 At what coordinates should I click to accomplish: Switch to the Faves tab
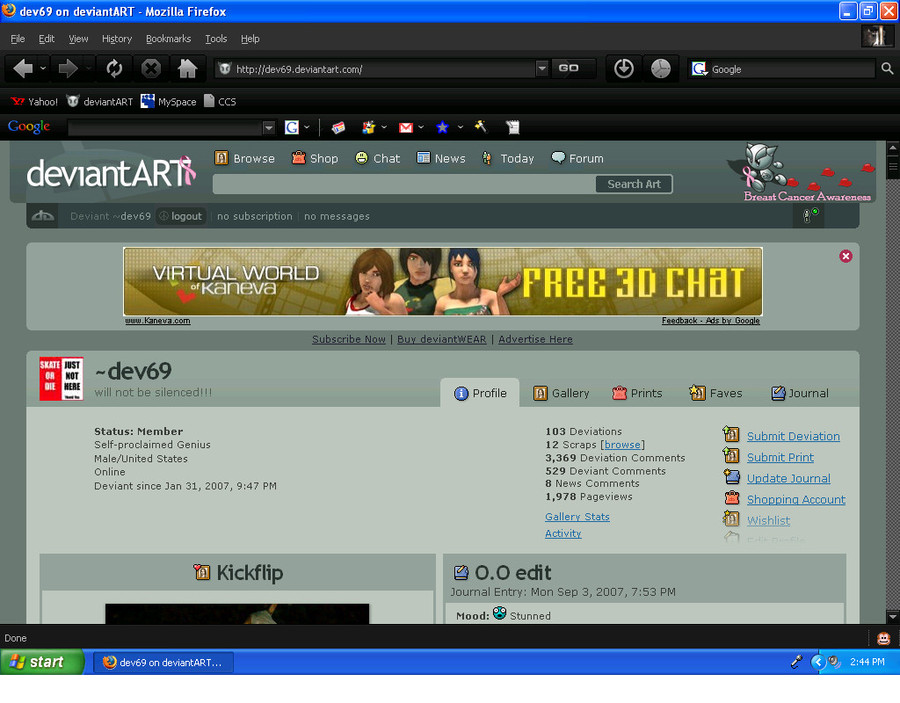pyautogui.click(x=716, y=393)
